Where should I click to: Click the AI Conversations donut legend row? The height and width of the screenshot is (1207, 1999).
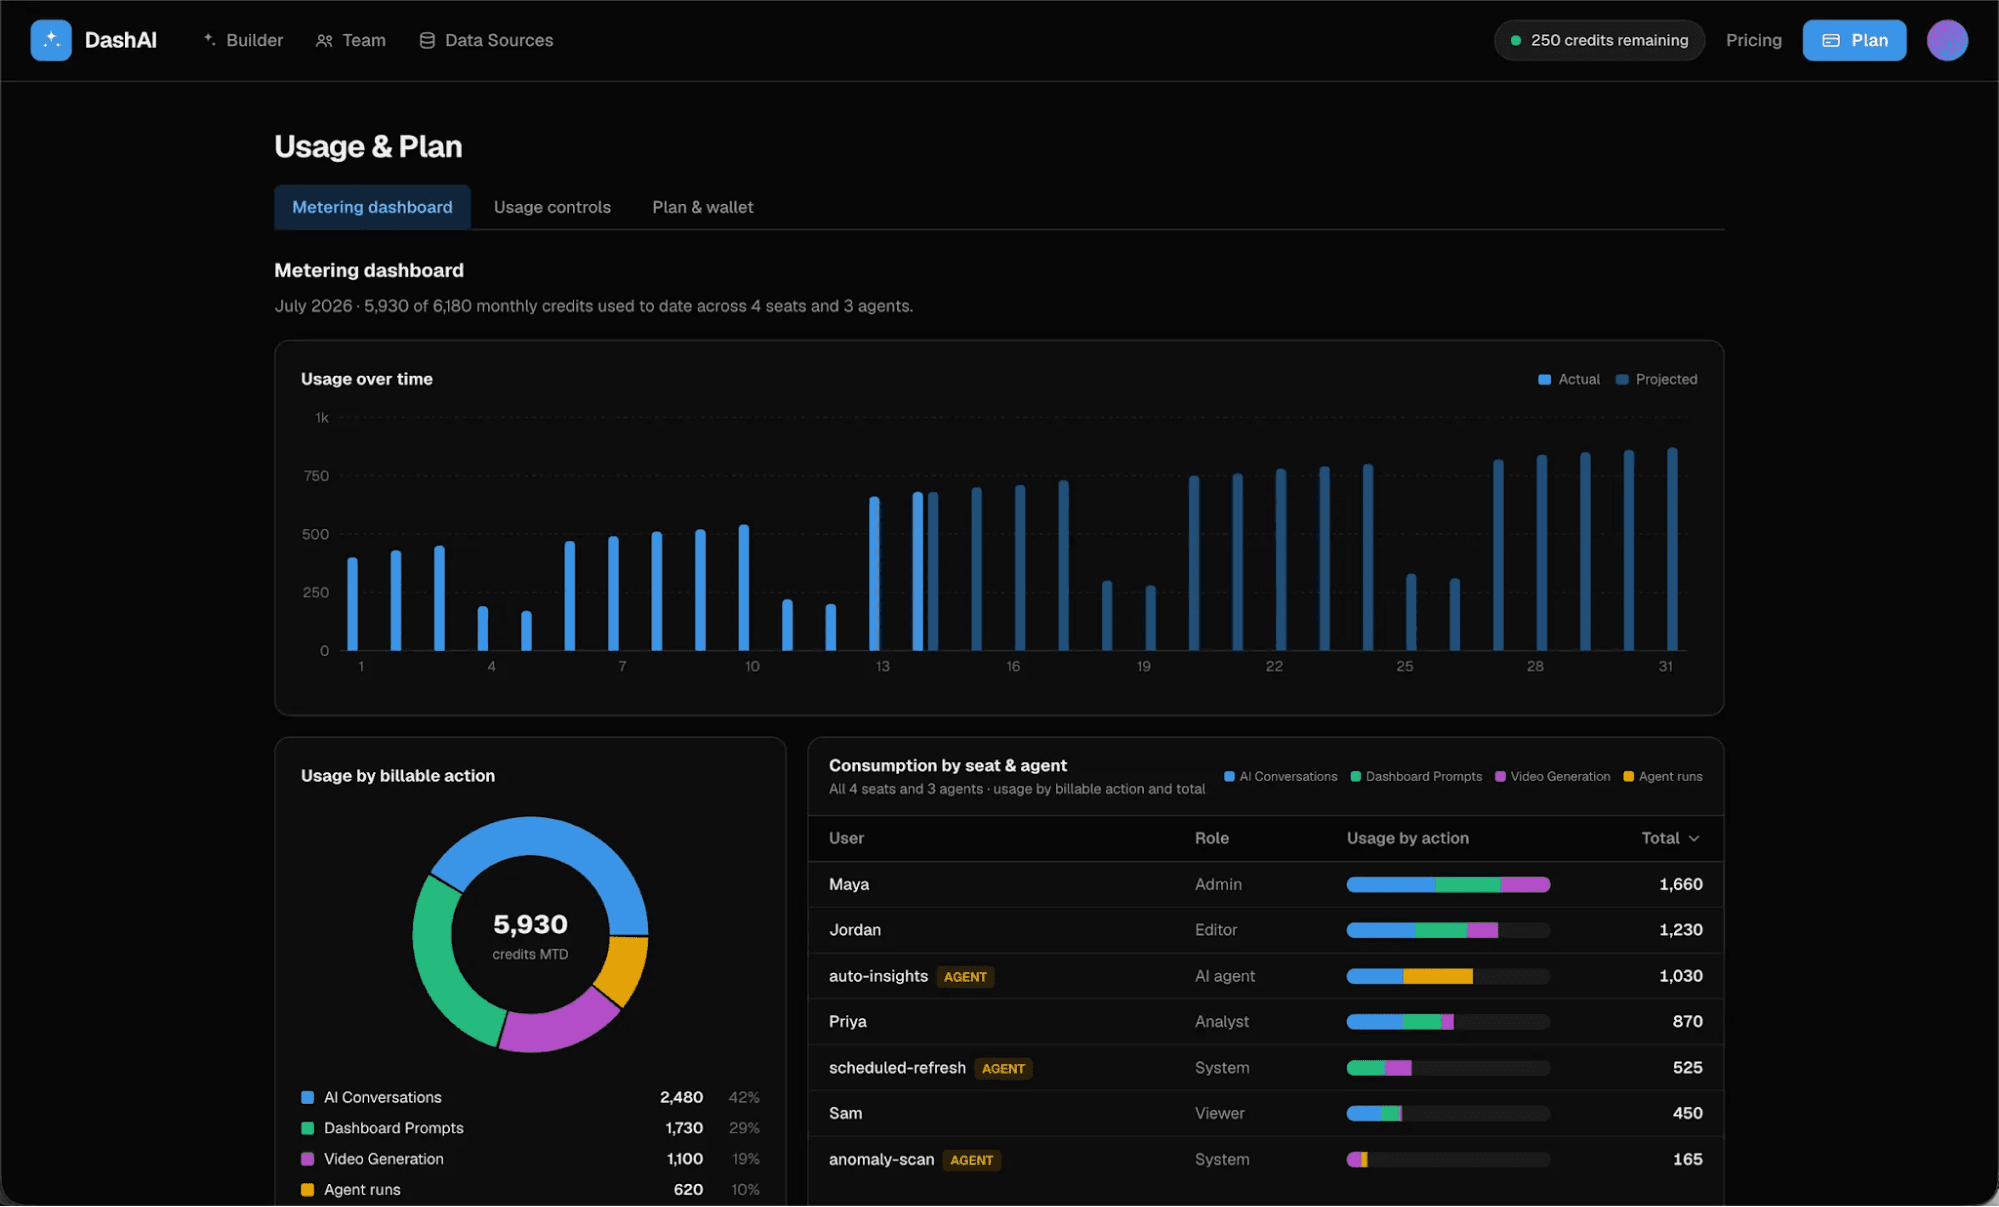point(530,1098)
